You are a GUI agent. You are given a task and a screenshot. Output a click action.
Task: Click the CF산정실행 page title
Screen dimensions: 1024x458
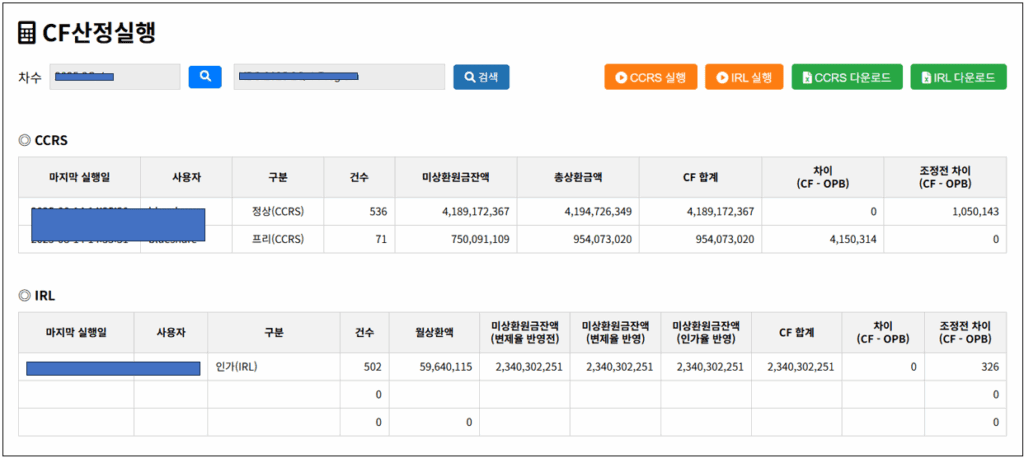(99, 33)
